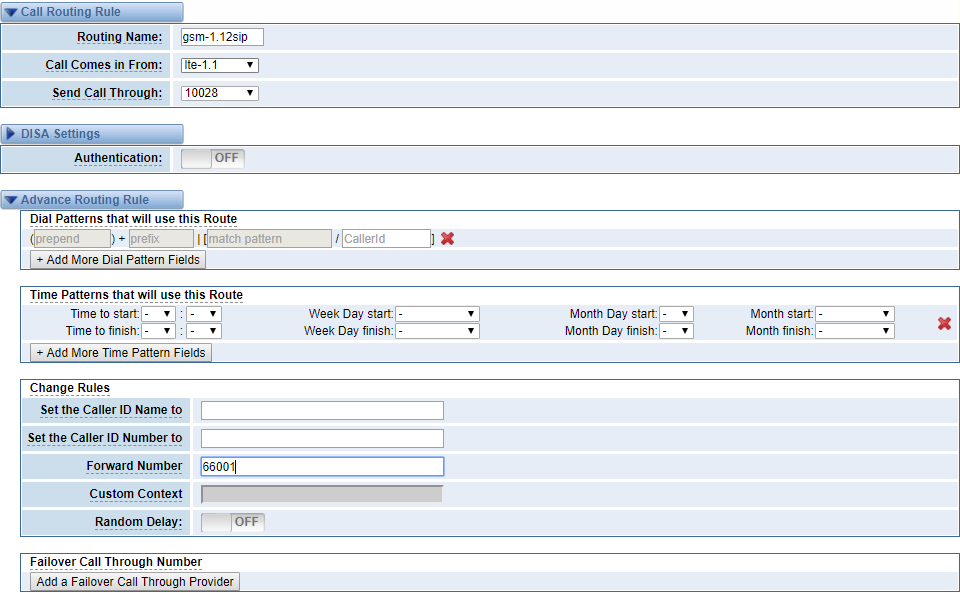Collapse the Advance Routing Rule section
The width and height of the screenshot is (960, 593).
point(92,200)
